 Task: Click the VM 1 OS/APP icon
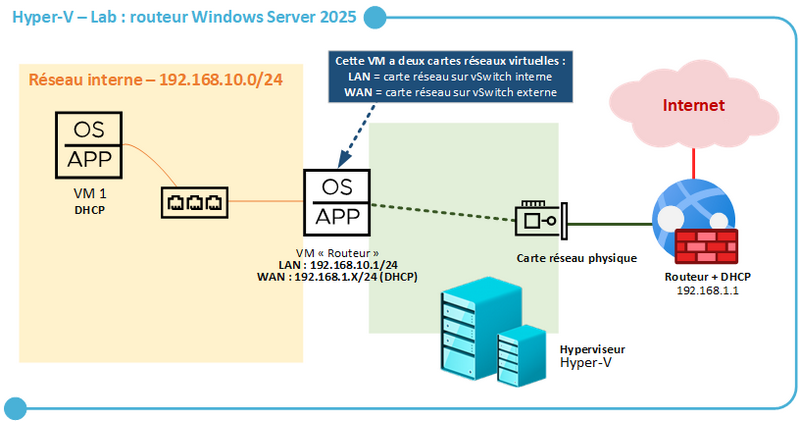[89, 145]
